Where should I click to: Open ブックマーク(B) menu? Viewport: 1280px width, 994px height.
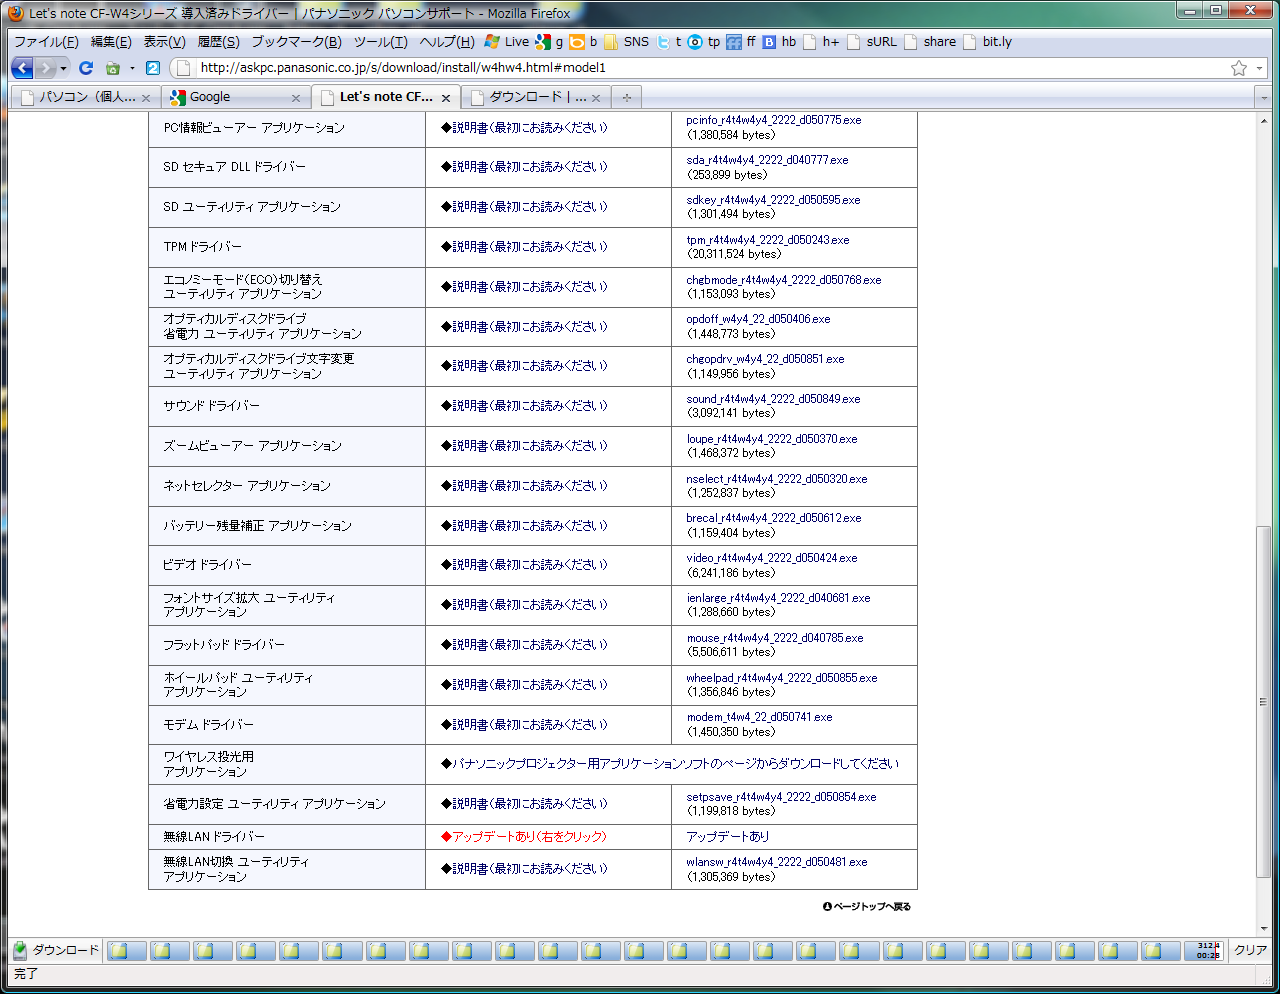[x=296, y=42]
